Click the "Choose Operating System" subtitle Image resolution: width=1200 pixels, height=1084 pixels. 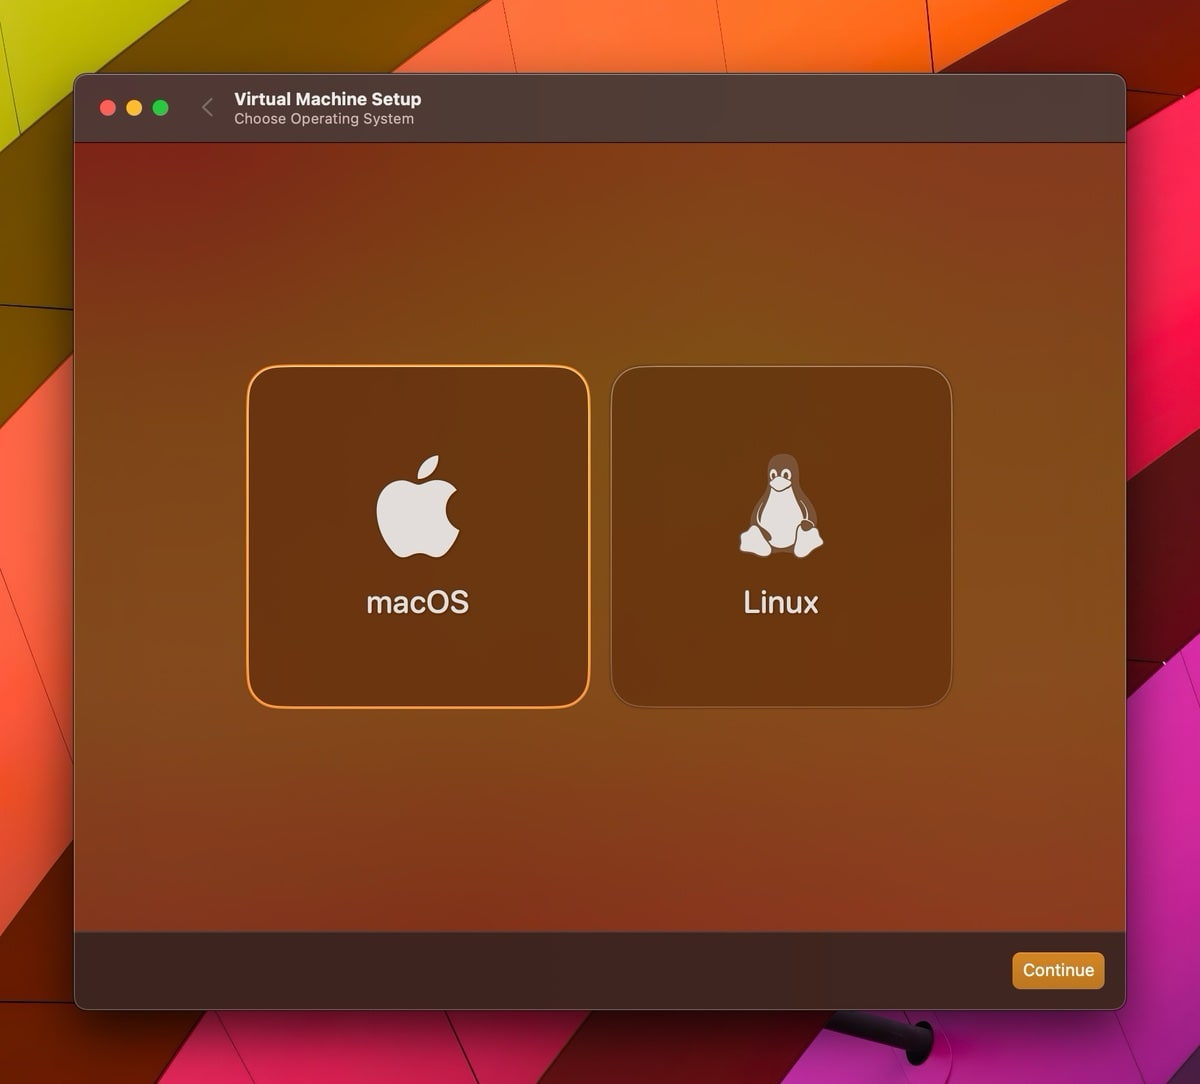click(x=323, y=119)
